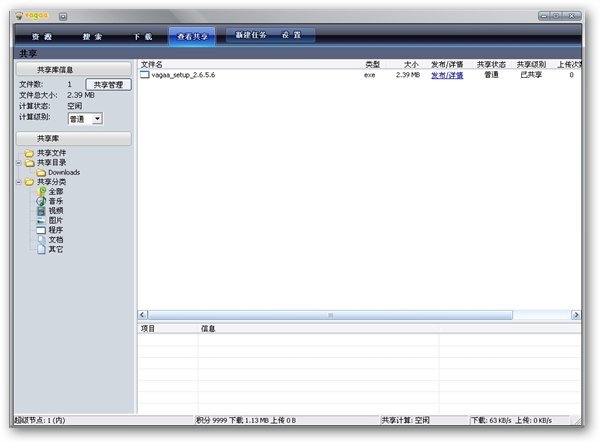The height and width of the screenshot is (443, 600).
Task: Collapse the 共享目录 tree node
Action: pos(18,163)
